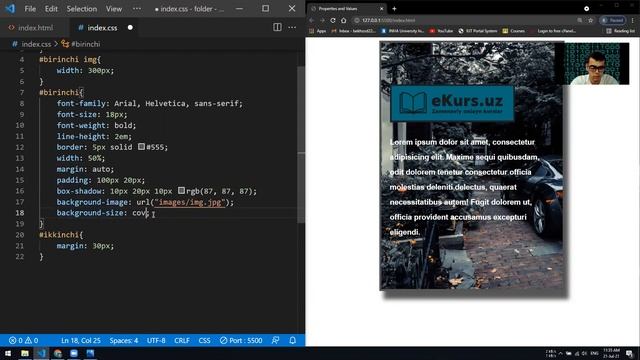The image size is (640, 360).
Task: Open the Apps bookmark shortcut
Action: pos(318,31)
